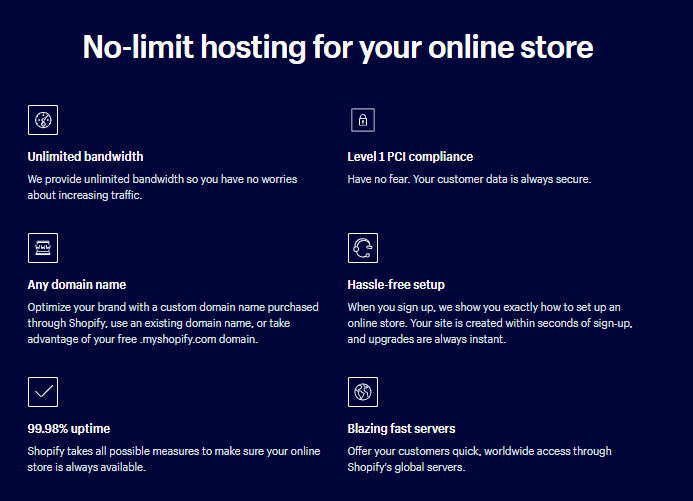Click the 'No-limit hosting for your online store' title
Screen dimensions: 693x501
click(338, 46)
